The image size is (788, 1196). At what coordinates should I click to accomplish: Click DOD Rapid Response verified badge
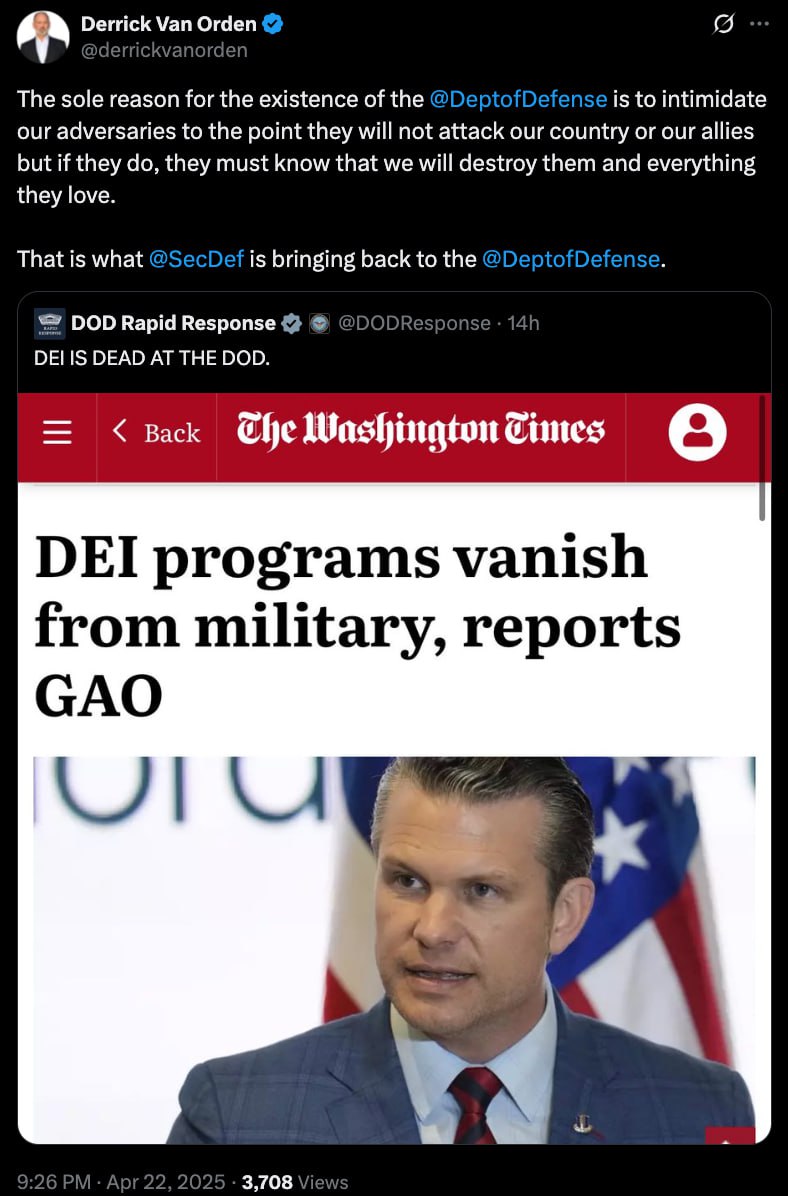click(291, 323)
